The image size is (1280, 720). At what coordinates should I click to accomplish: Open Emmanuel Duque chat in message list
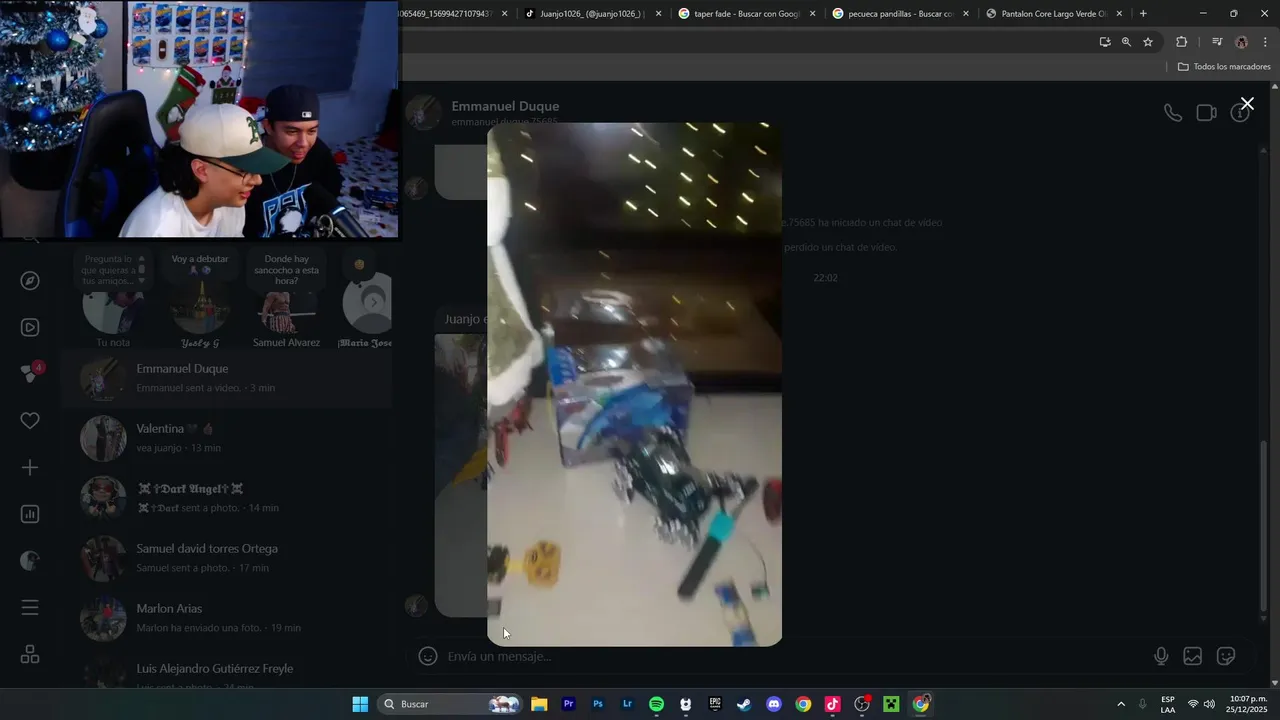coord(227,378)
